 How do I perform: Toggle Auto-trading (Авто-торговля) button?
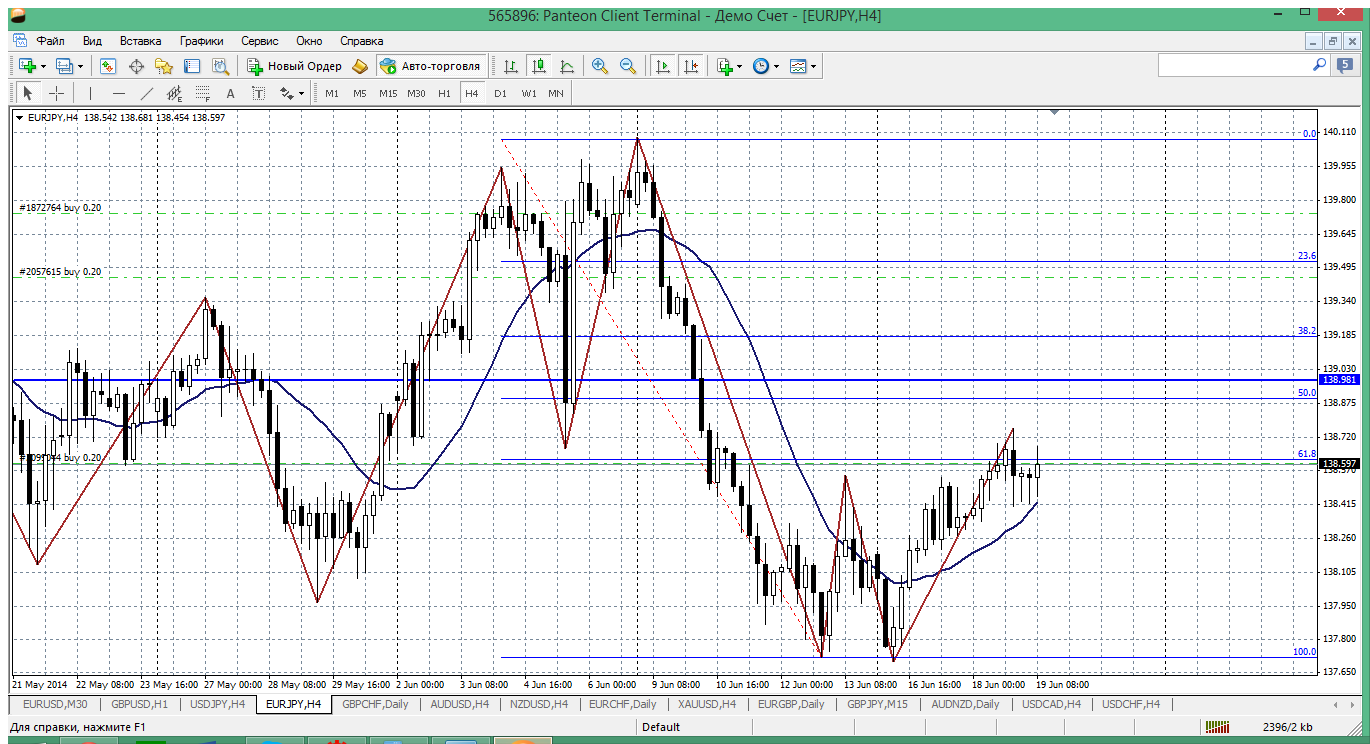point(430,66)
